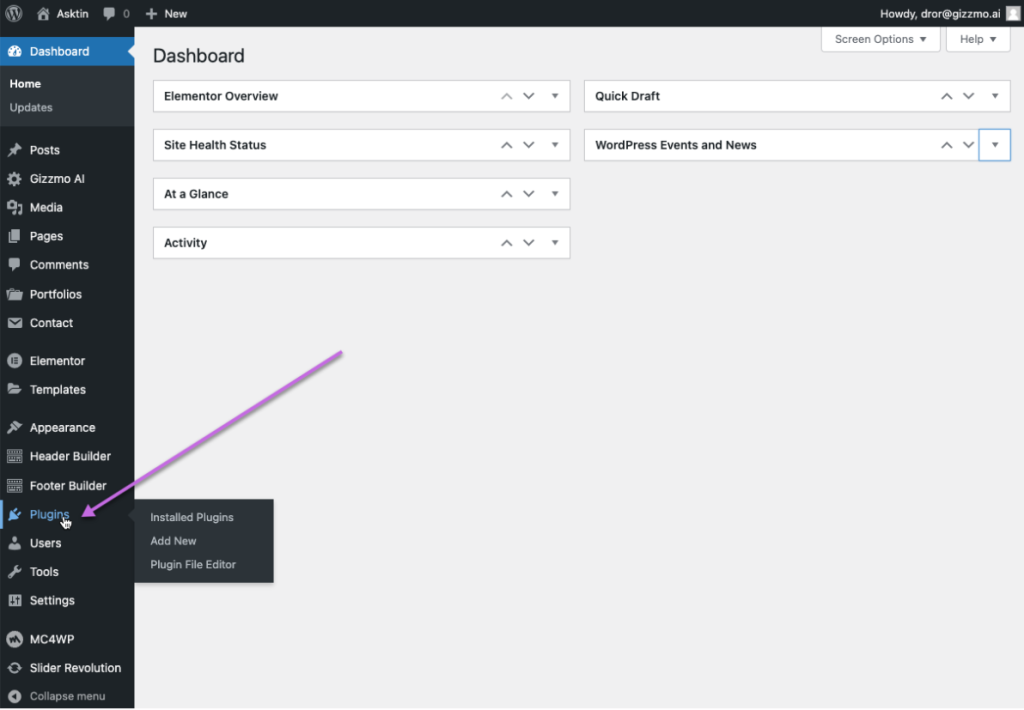
Task: Move Site Health Status panel down
Action: [x=529, y=145]
